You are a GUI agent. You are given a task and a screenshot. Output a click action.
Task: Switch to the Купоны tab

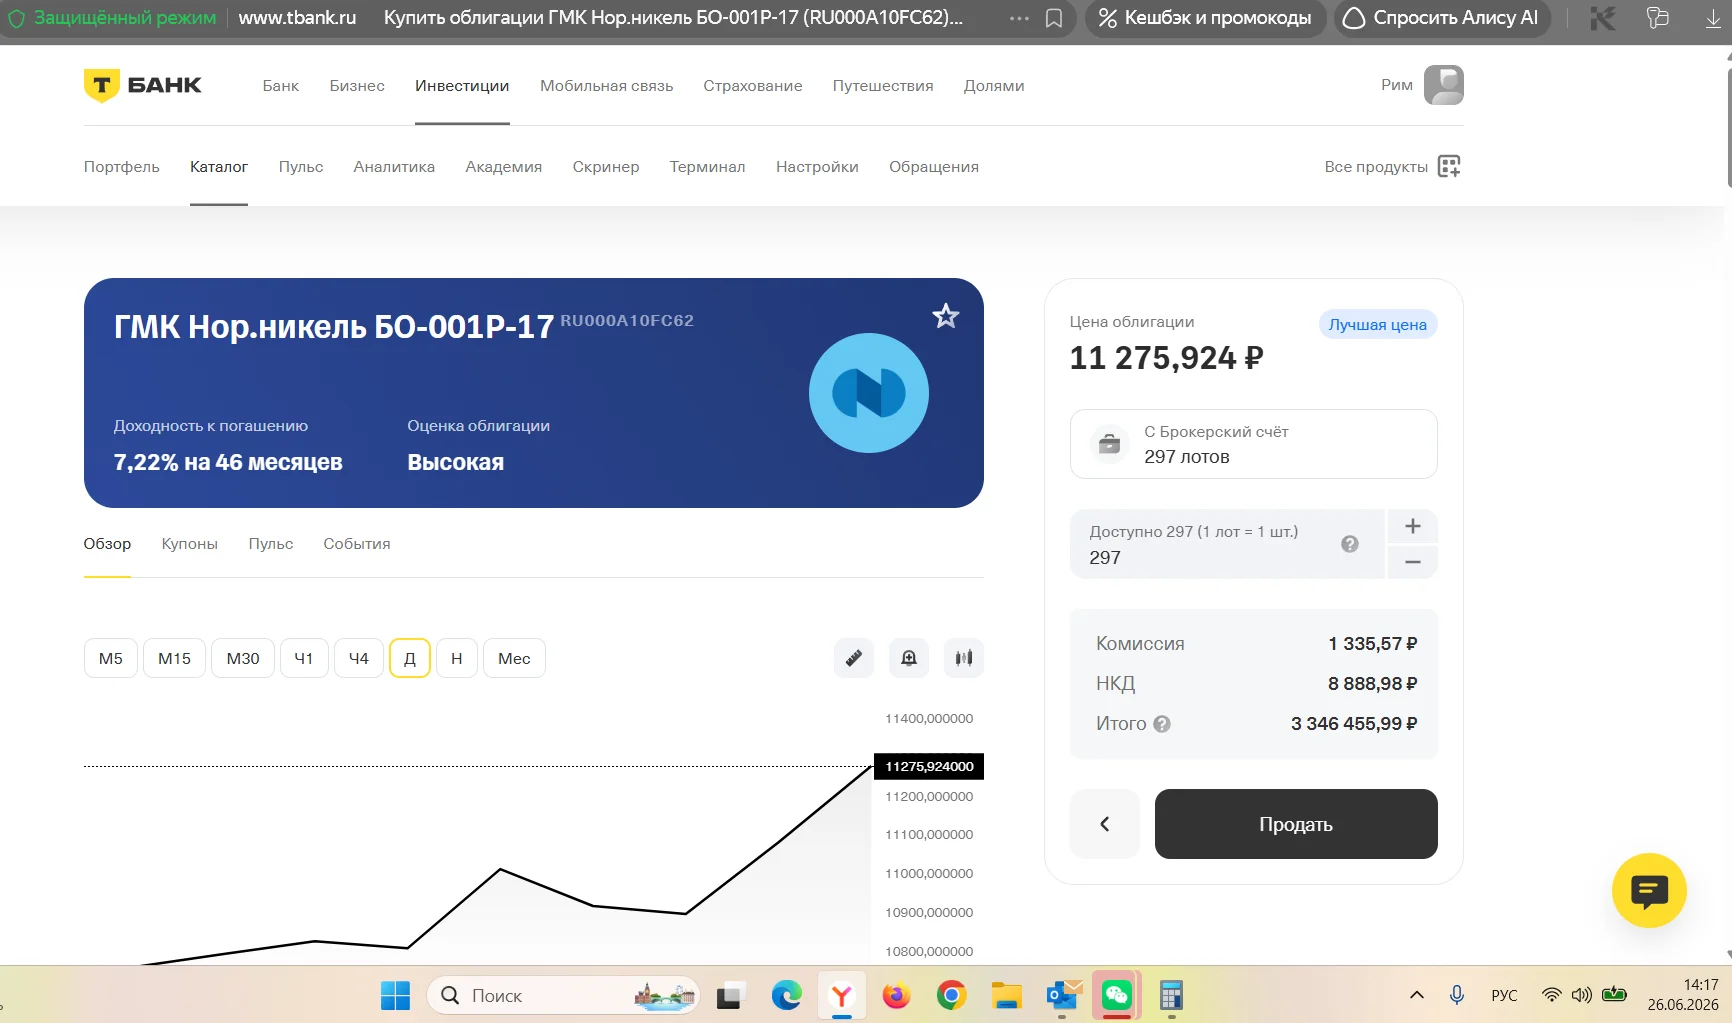[x=190, y=544]
